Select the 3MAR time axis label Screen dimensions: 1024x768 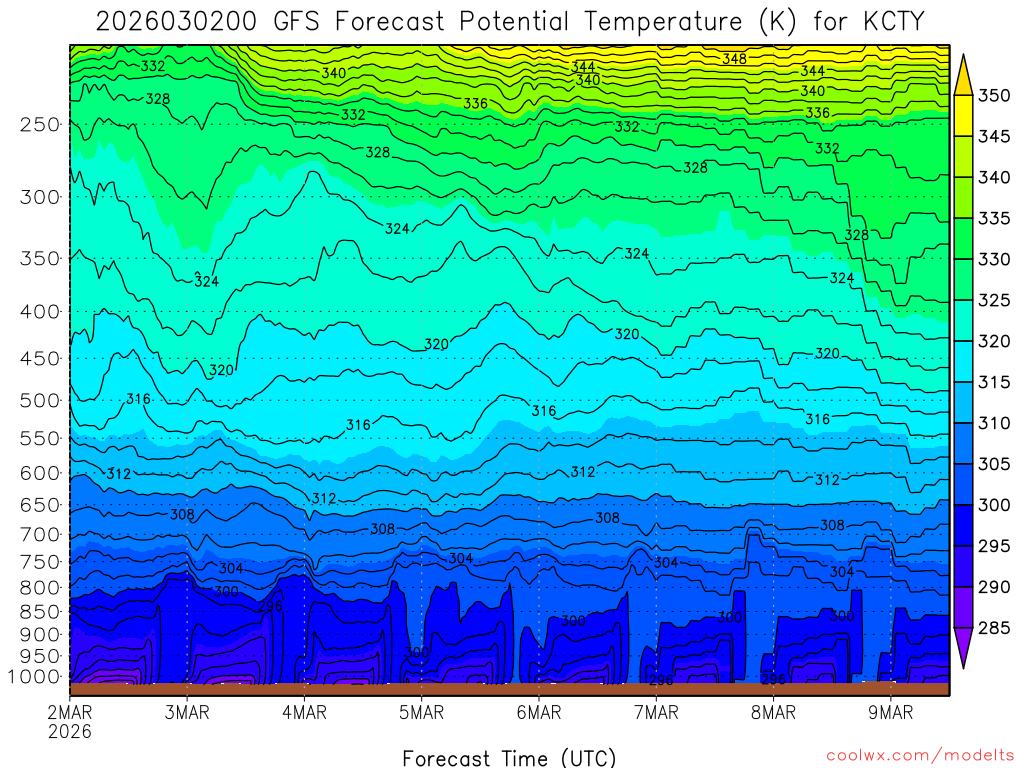[x=187, y=712]
